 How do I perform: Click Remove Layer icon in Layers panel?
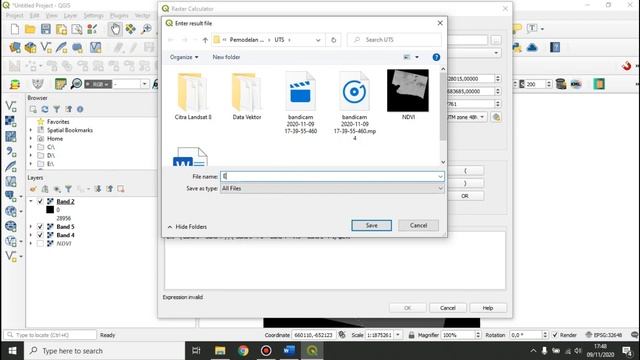tap(121, 189)
